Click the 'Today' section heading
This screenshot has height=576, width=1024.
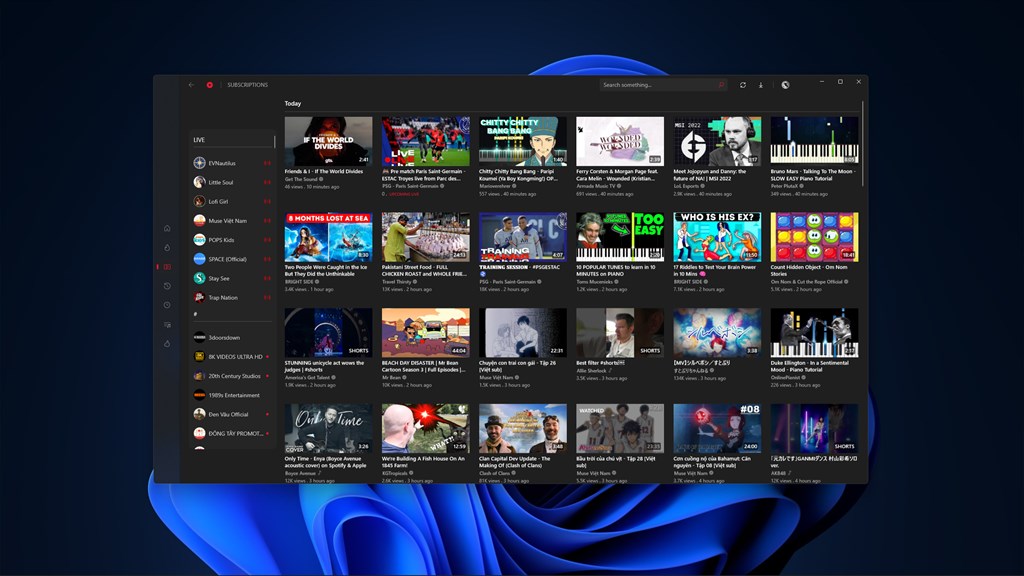click(x=293, y=103)
